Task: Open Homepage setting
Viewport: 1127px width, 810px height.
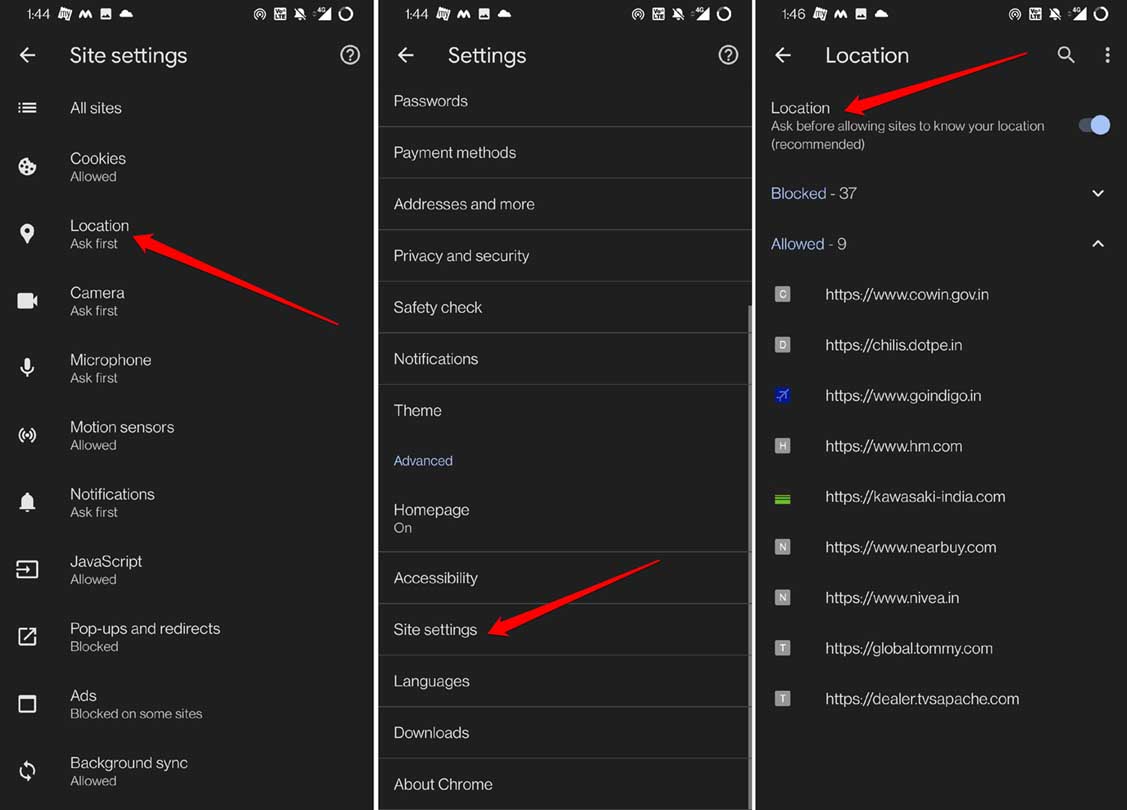Action: click(x=565, y=518)
